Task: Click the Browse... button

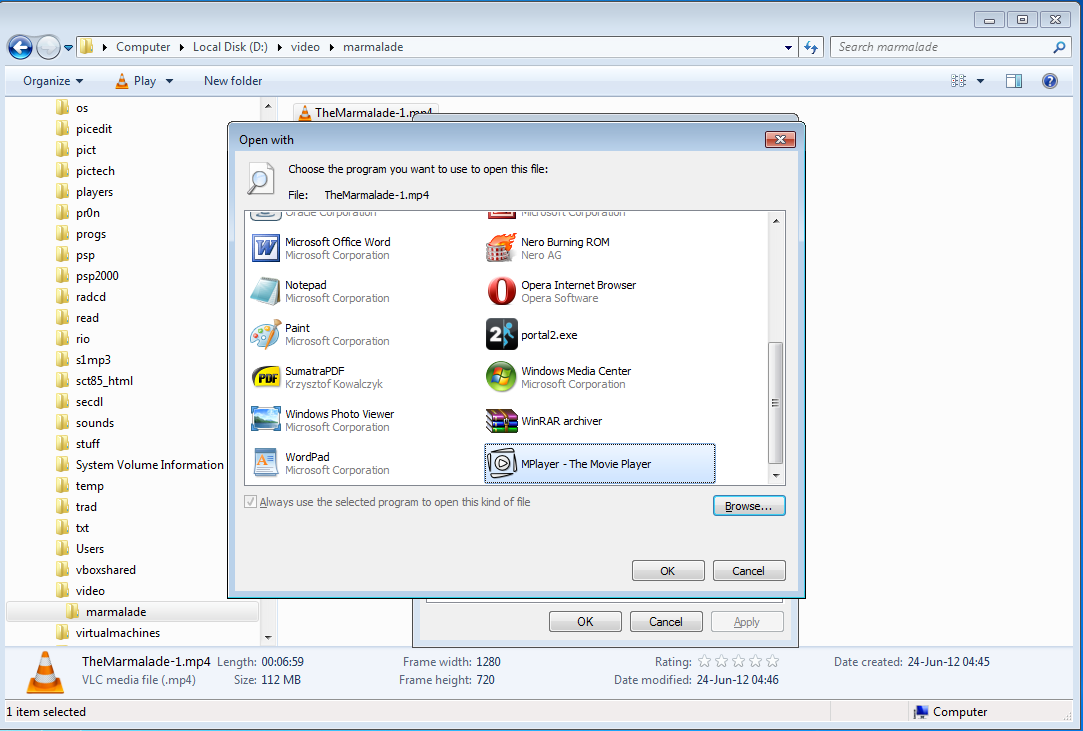Action: click(749, 506)
